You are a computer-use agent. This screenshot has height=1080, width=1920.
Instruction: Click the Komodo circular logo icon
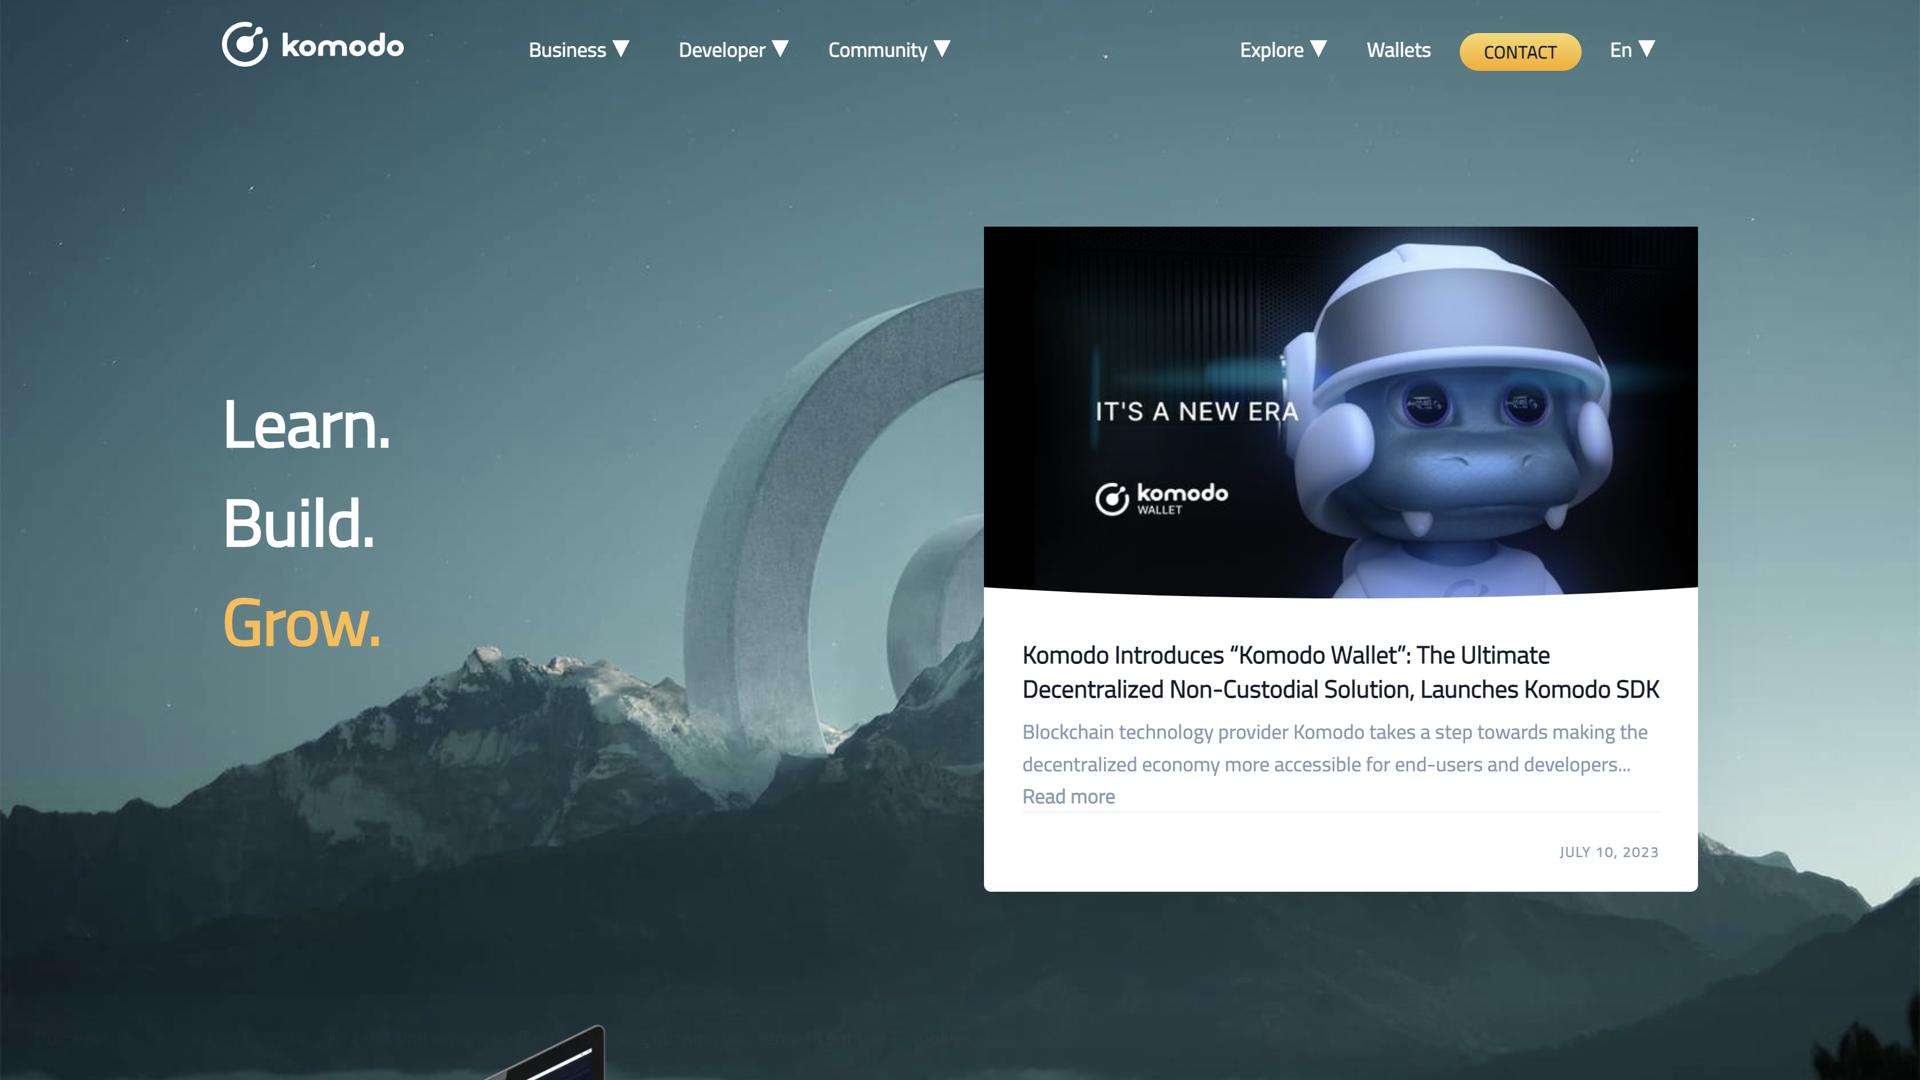pyautogui.click(x=244, y=45)
